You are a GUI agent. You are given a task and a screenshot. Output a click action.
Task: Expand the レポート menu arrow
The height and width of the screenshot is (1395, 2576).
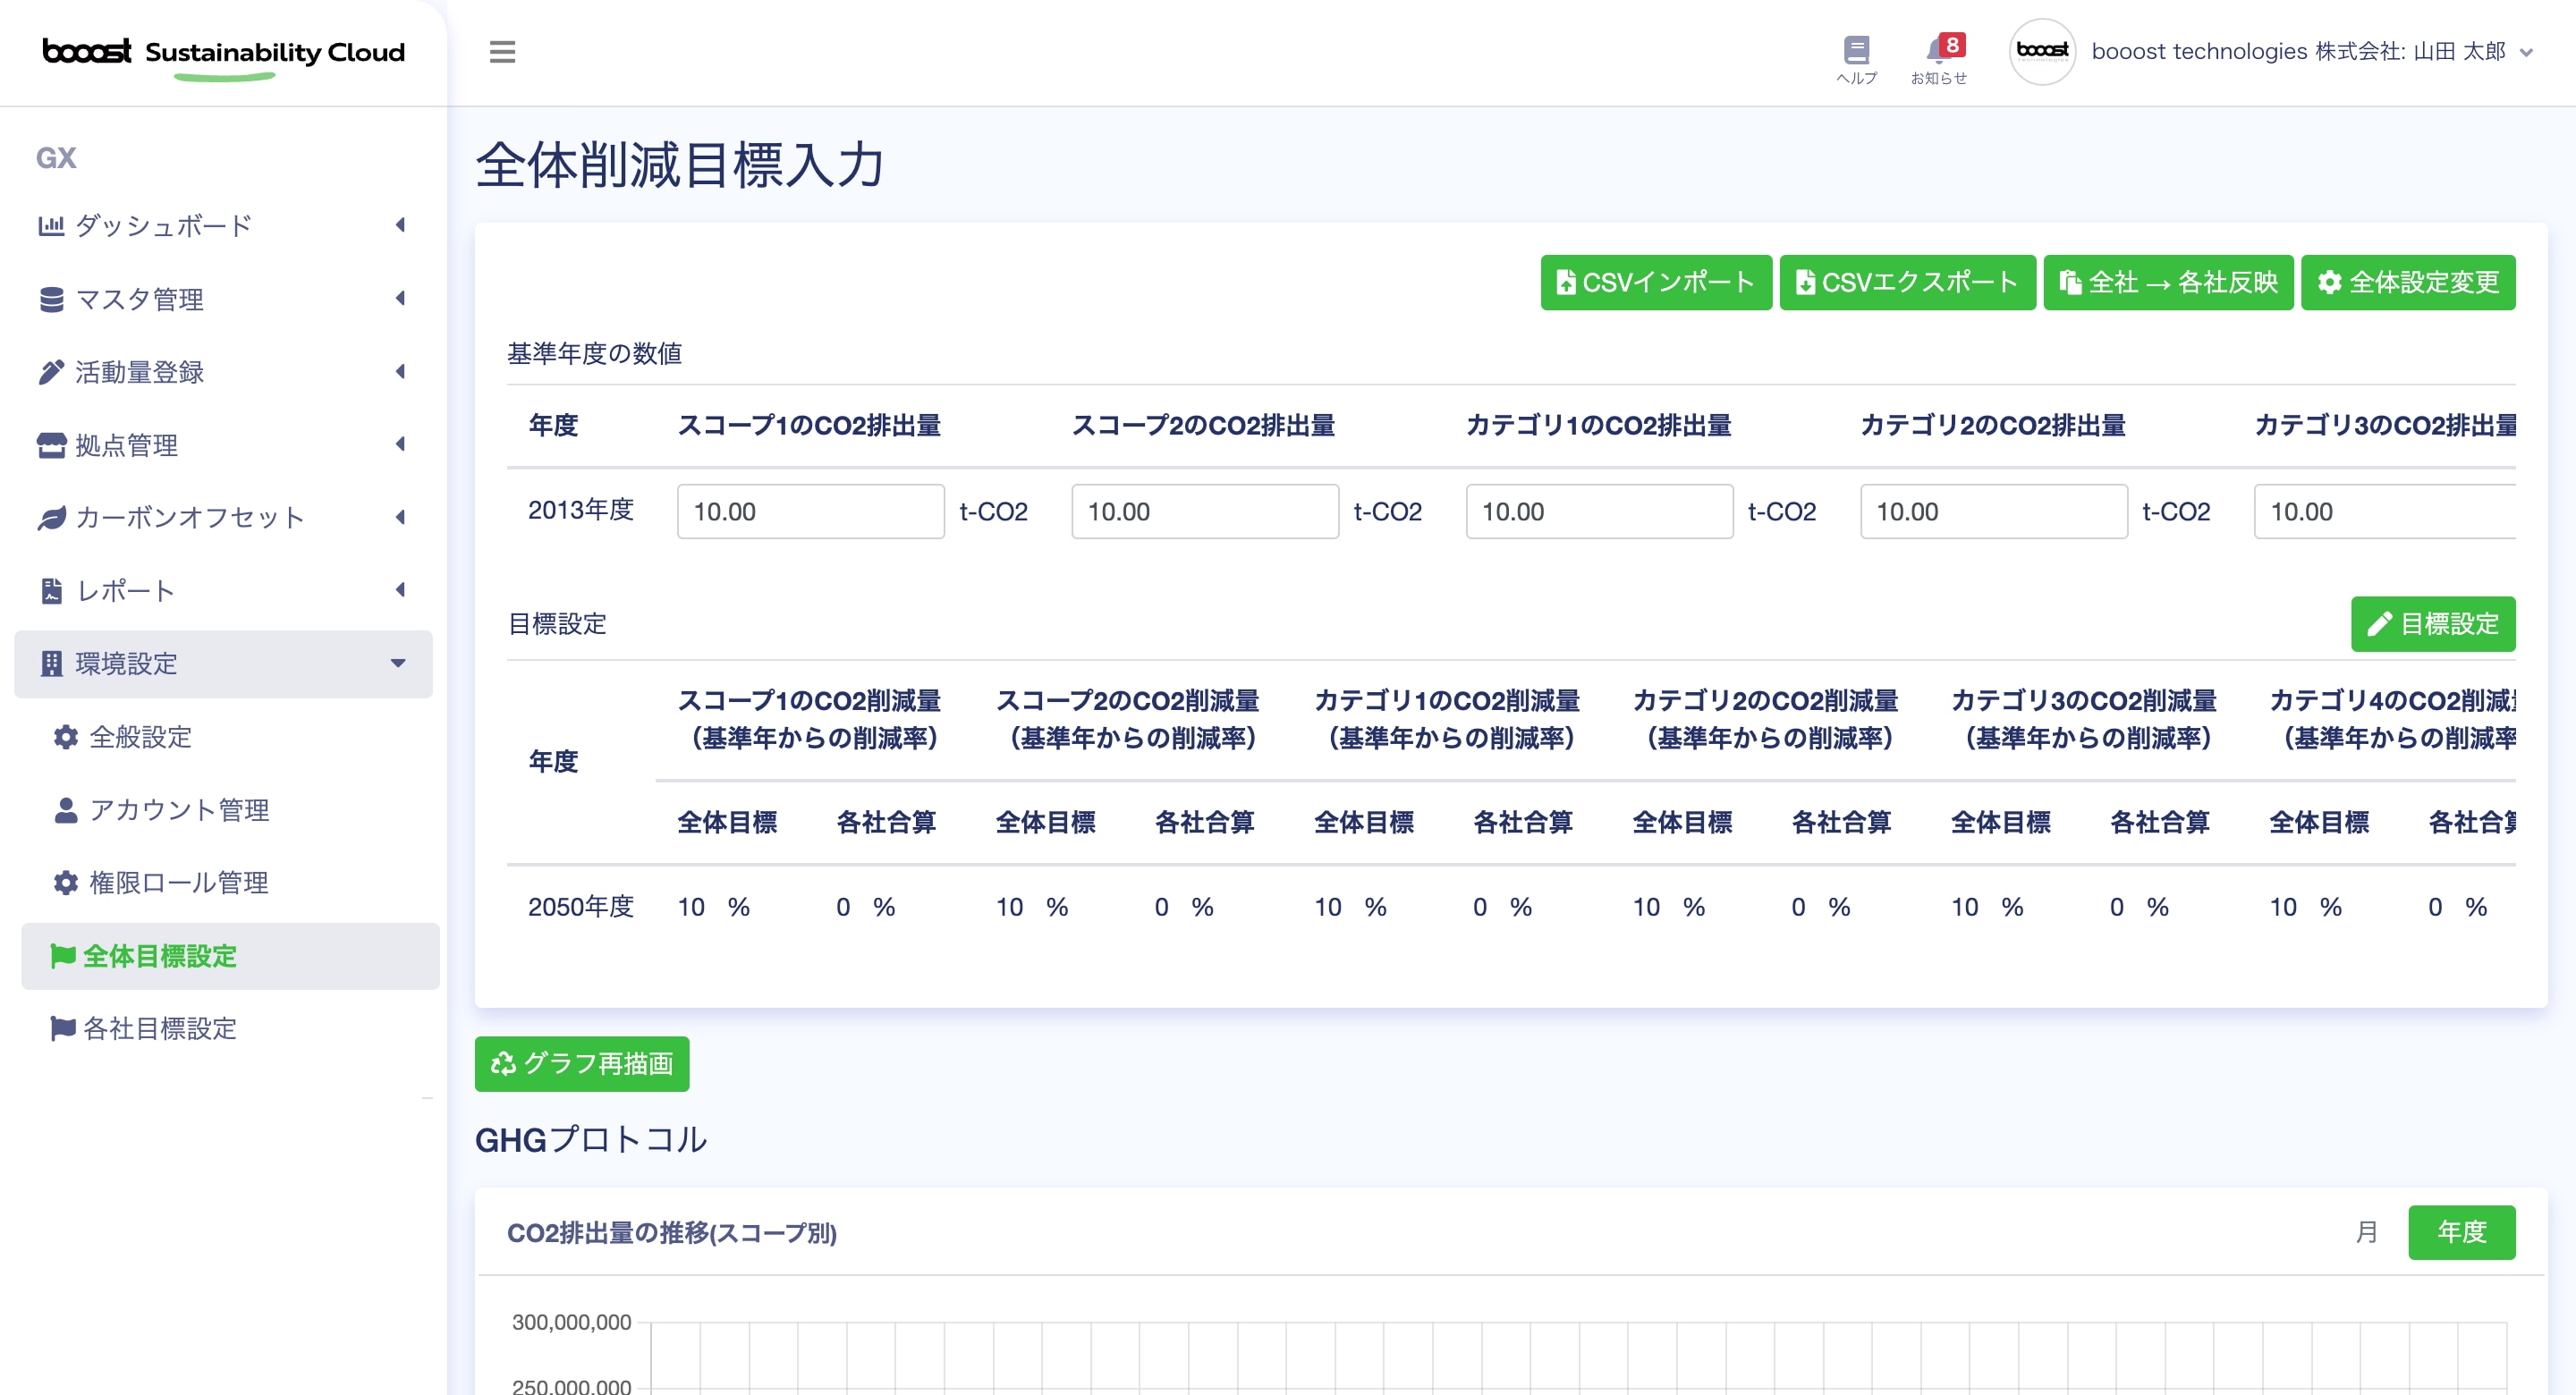coord(400,590)
